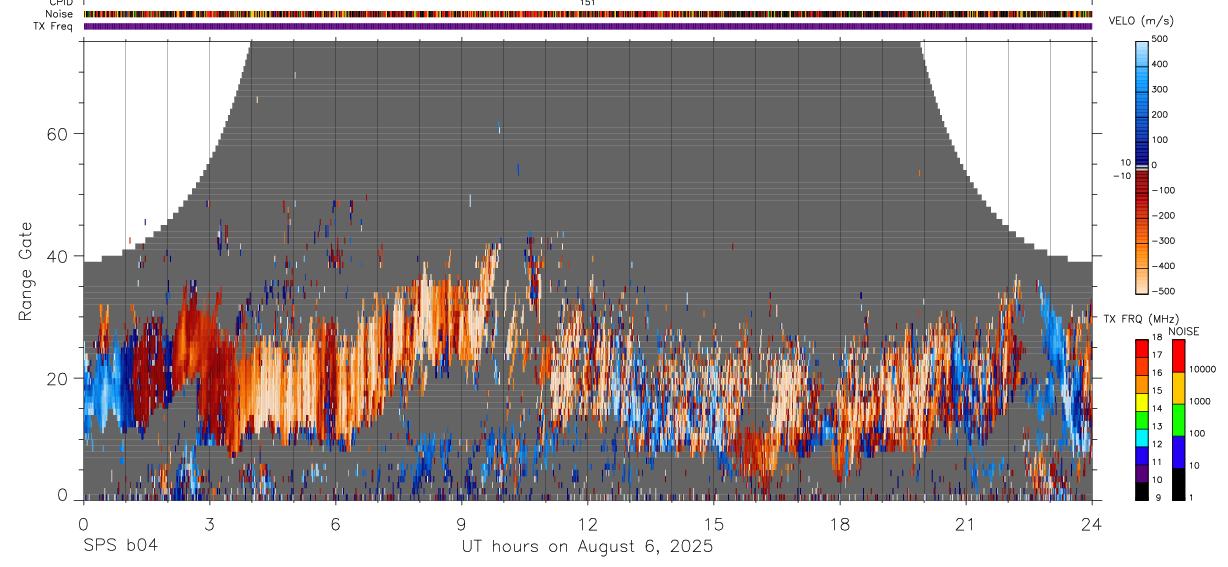Screen dimensions: 1228x567
Task: Click the '10000' label on NOISE scale
Action: coord(1201,369)
